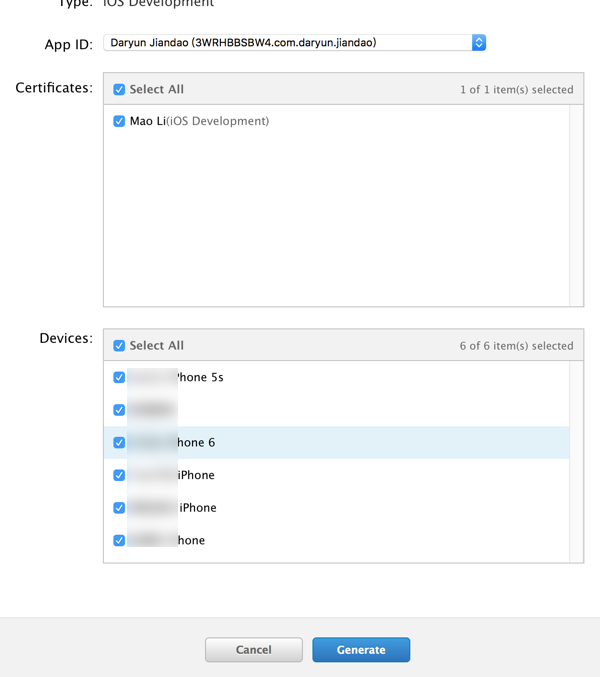This screenshot has width=600, height=677.
Task: Click the Devices list scrollbar
Action: click(576, 461)
